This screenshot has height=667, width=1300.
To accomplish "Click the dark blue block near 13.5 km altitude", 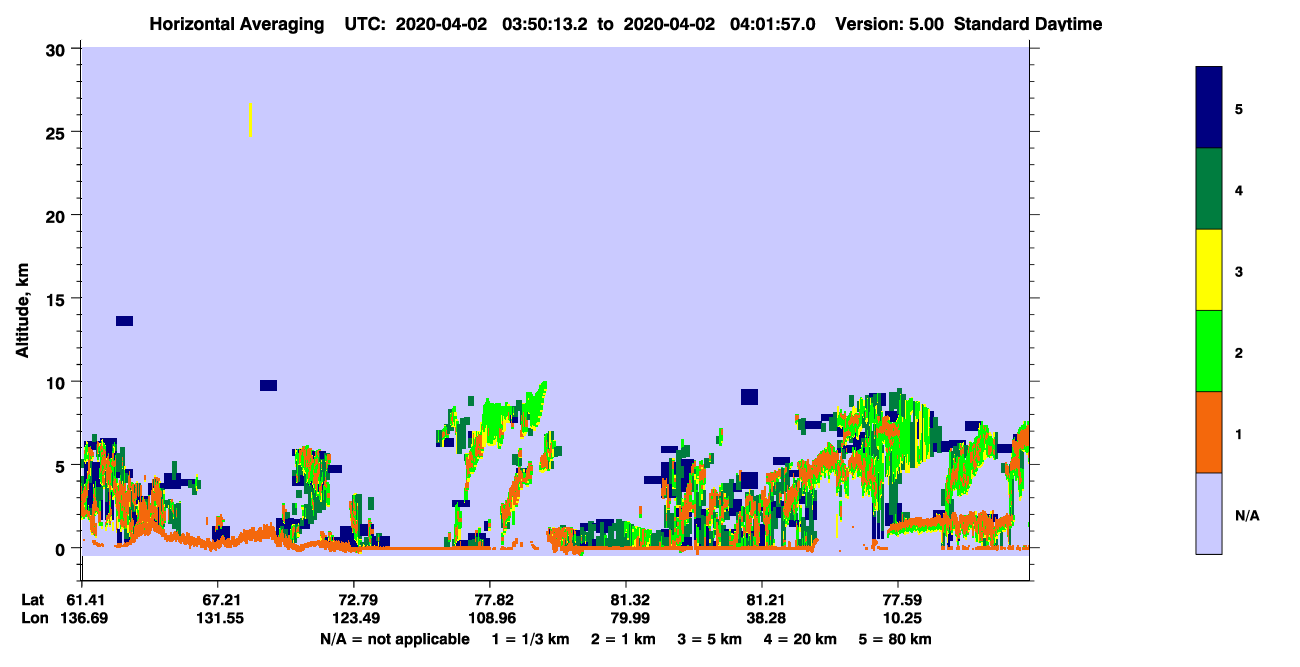I will tap(124, 321).
